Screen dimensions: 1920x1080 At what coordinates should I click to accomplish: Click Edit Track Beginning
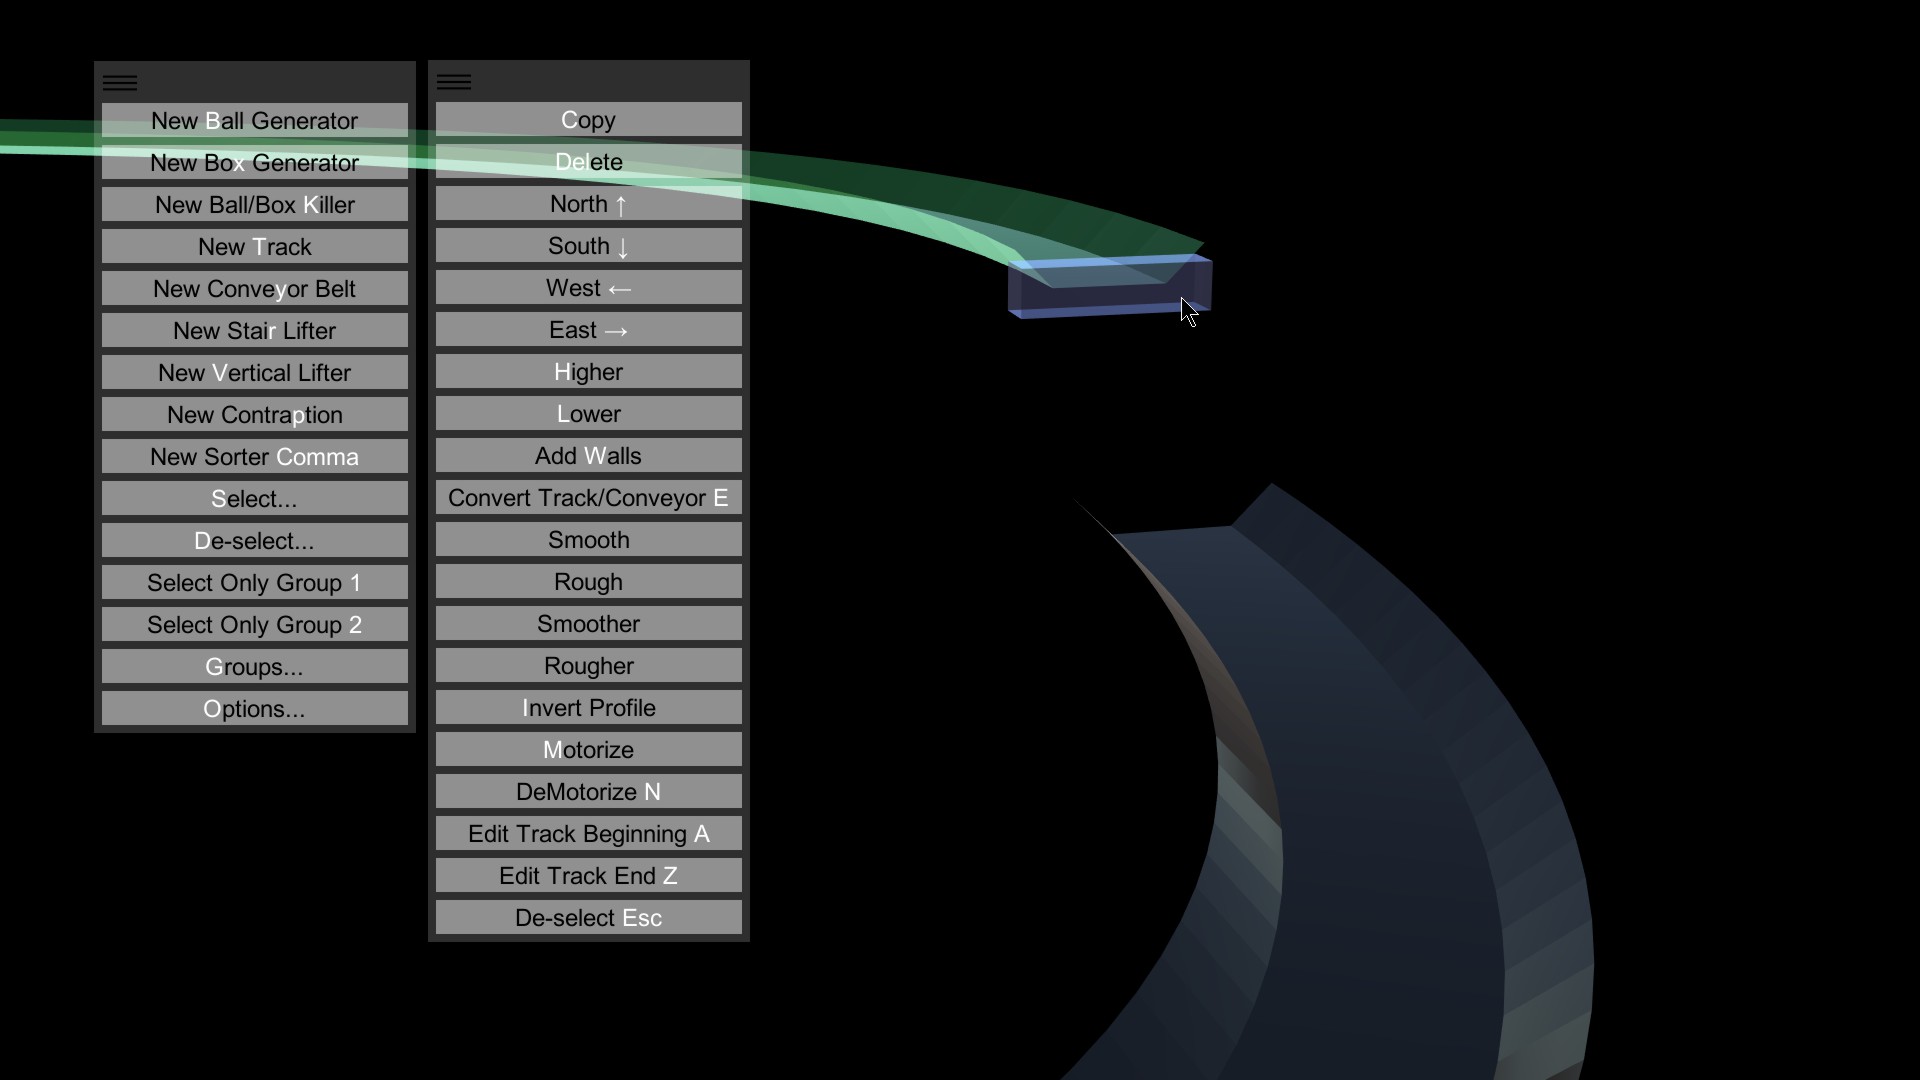[x=589, y=834]
